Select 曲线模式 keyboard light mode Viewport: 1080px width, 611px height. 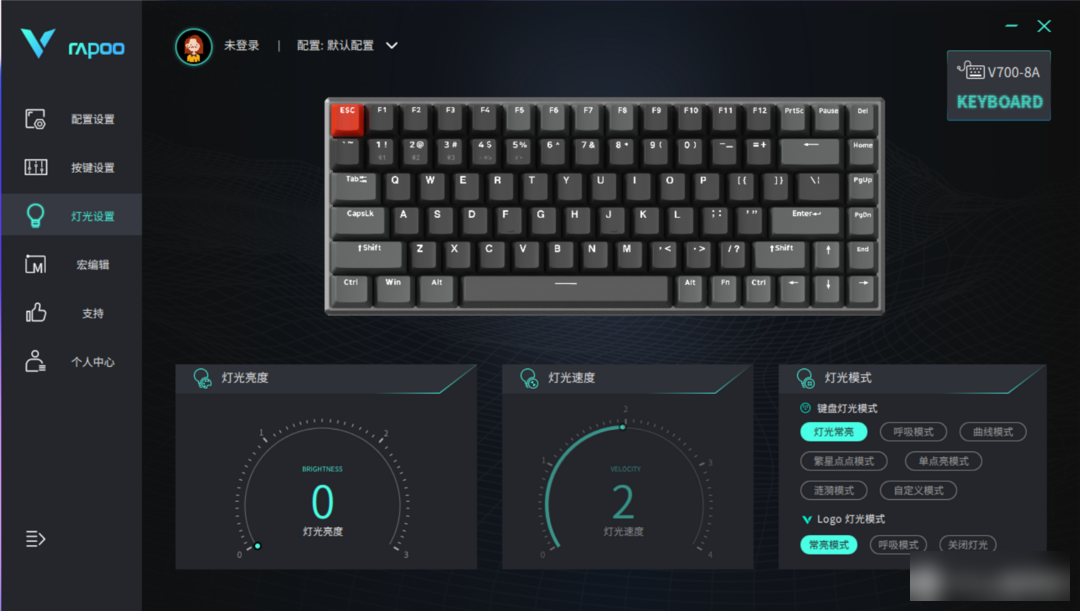click(x=993, y=432)
